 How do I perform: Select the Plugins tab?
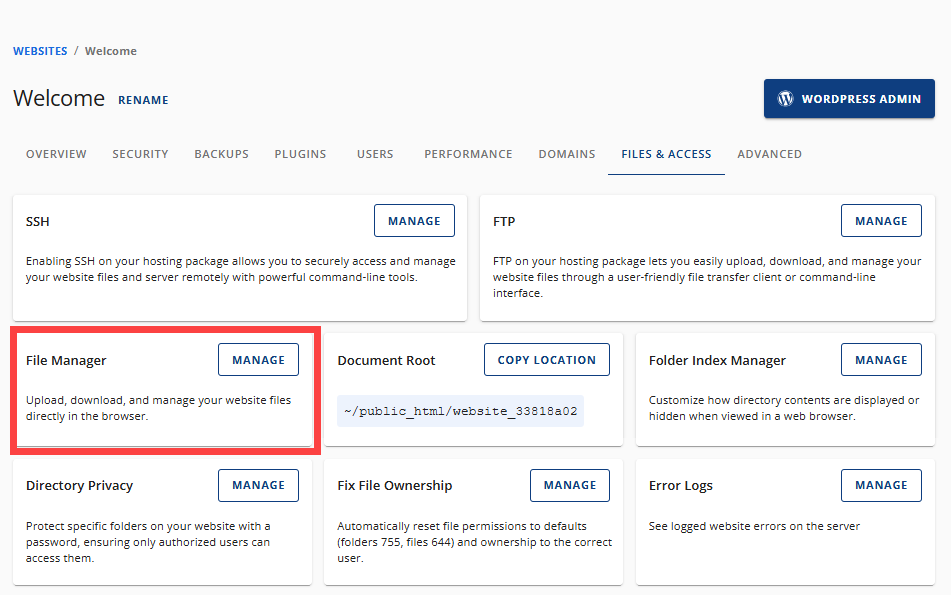pyautogui.click(x=300, y=154)
